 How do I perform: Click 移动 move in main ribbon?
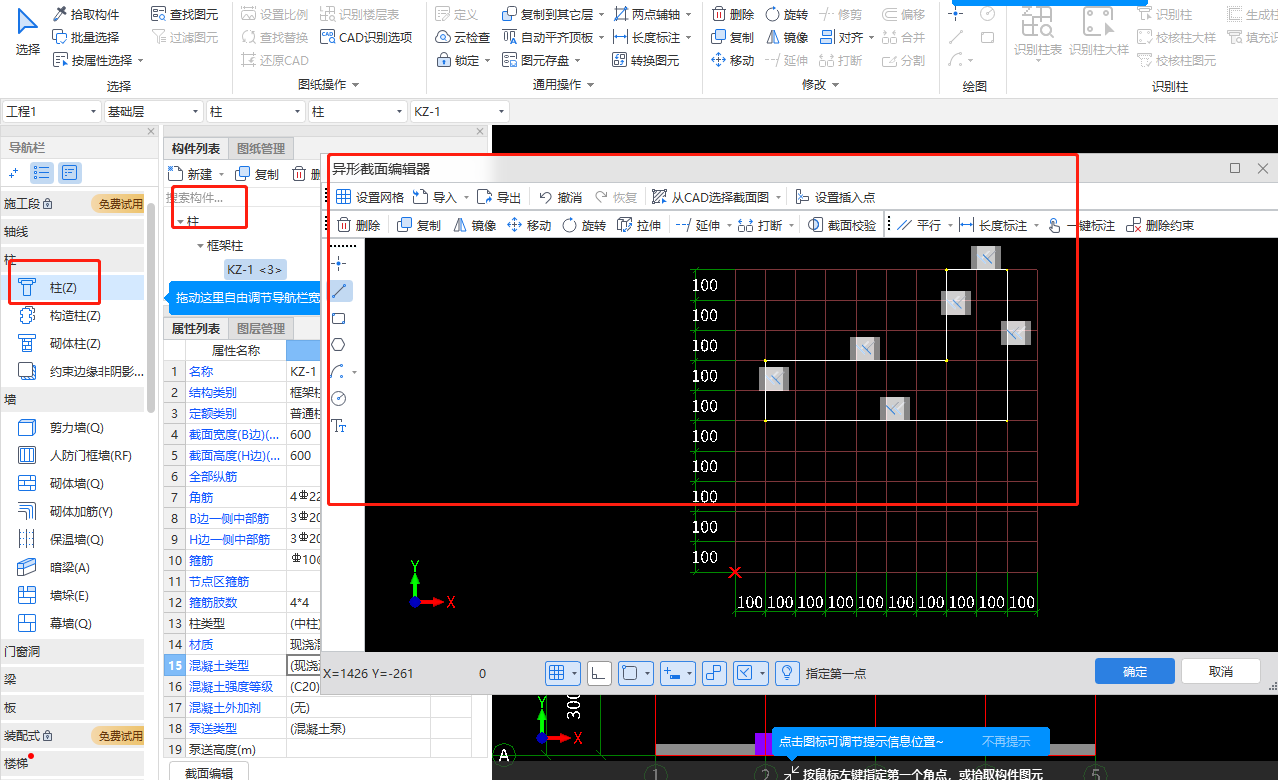[x=732, y=60]
